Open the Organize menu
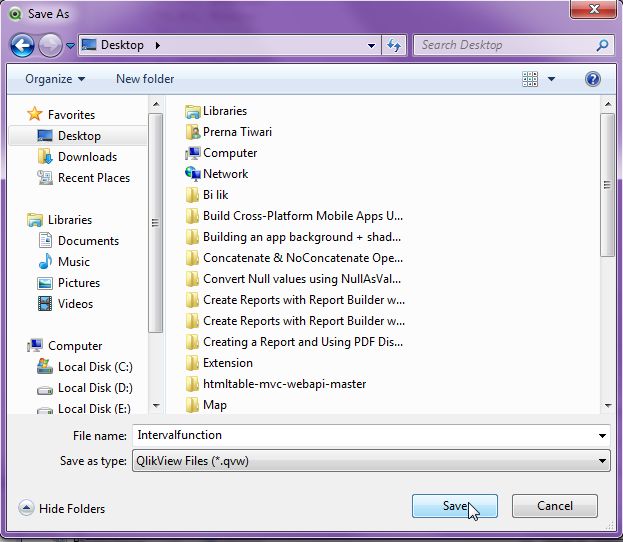 (x=55, y=79)
